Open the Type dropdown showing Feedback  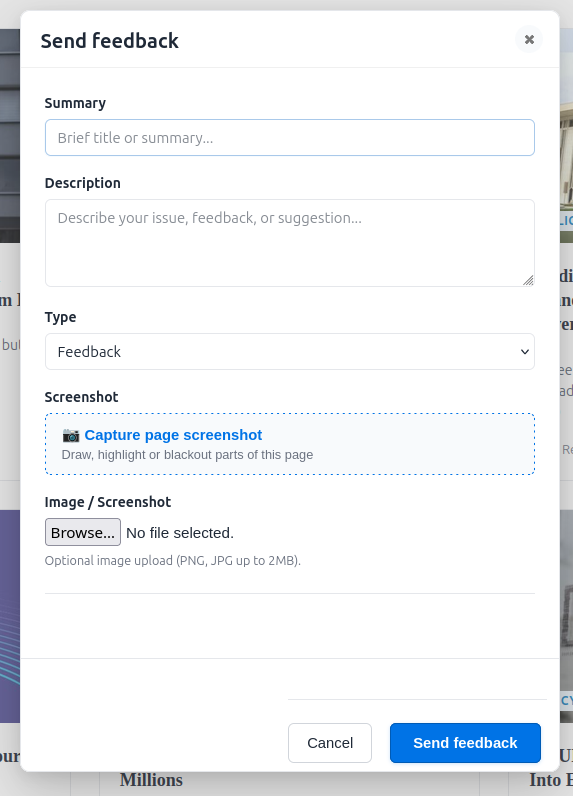point(290,352)
